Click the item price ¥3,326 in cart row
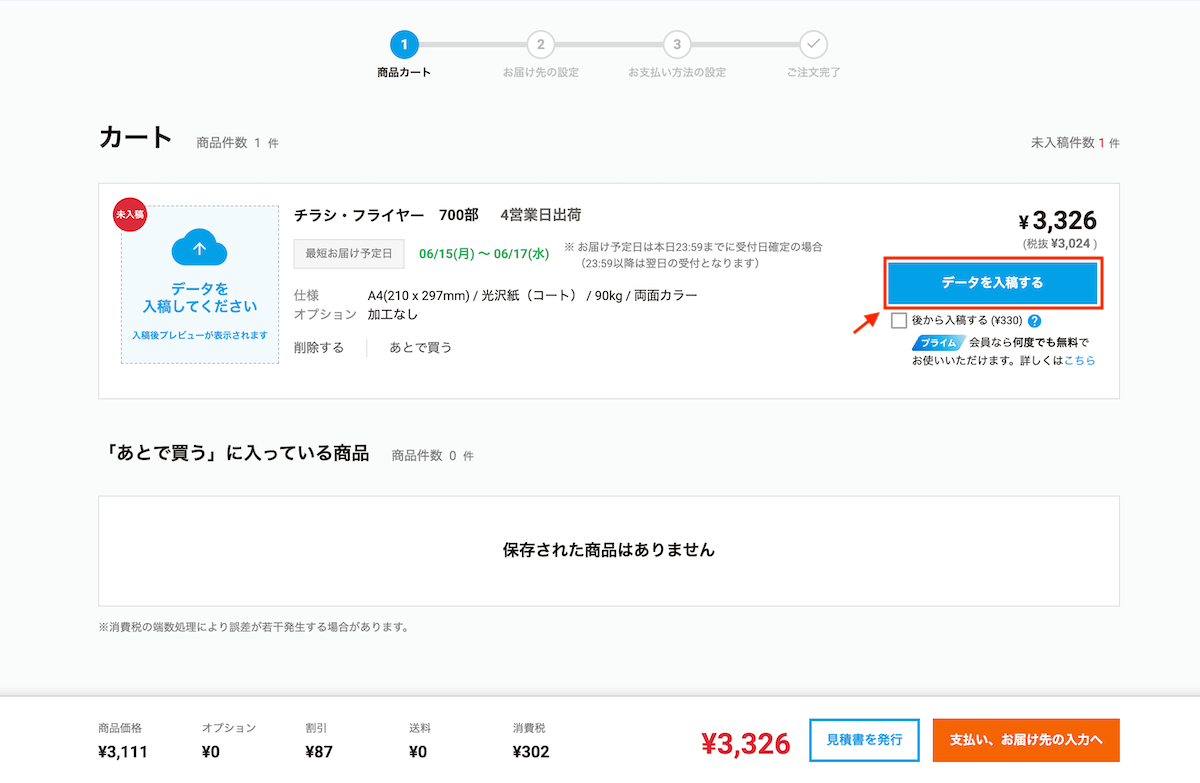Screen dimensions: 1200x783 click(1057, 221)
